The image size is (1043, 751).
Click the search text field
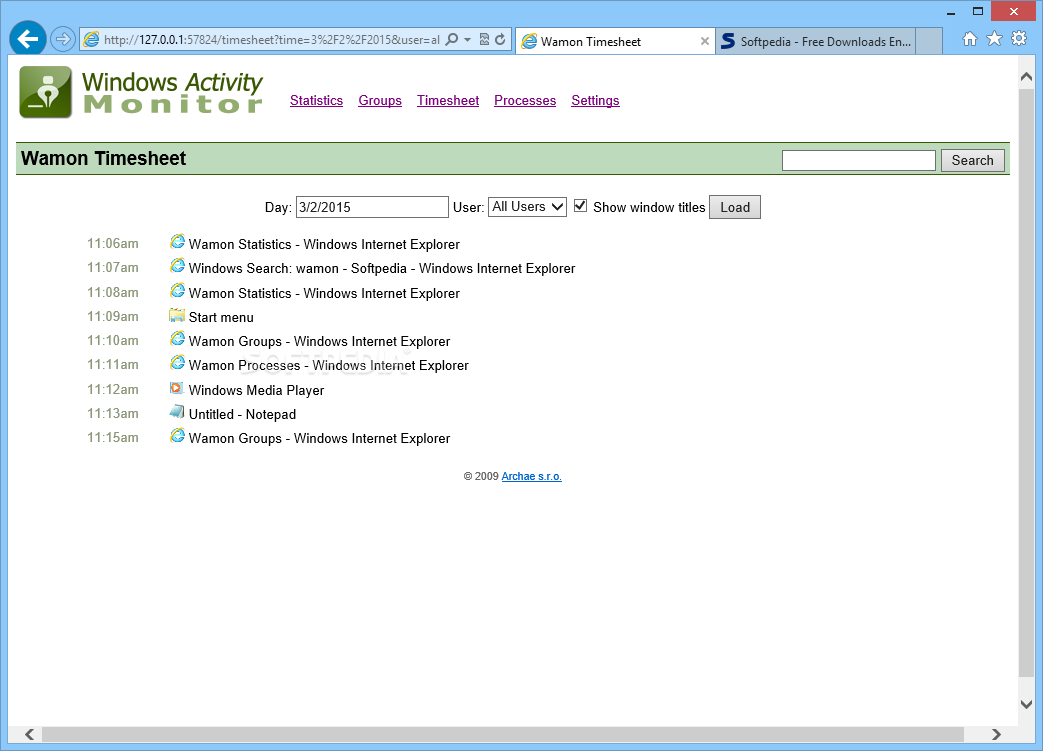pyautogui.click(x=859, y=160)
